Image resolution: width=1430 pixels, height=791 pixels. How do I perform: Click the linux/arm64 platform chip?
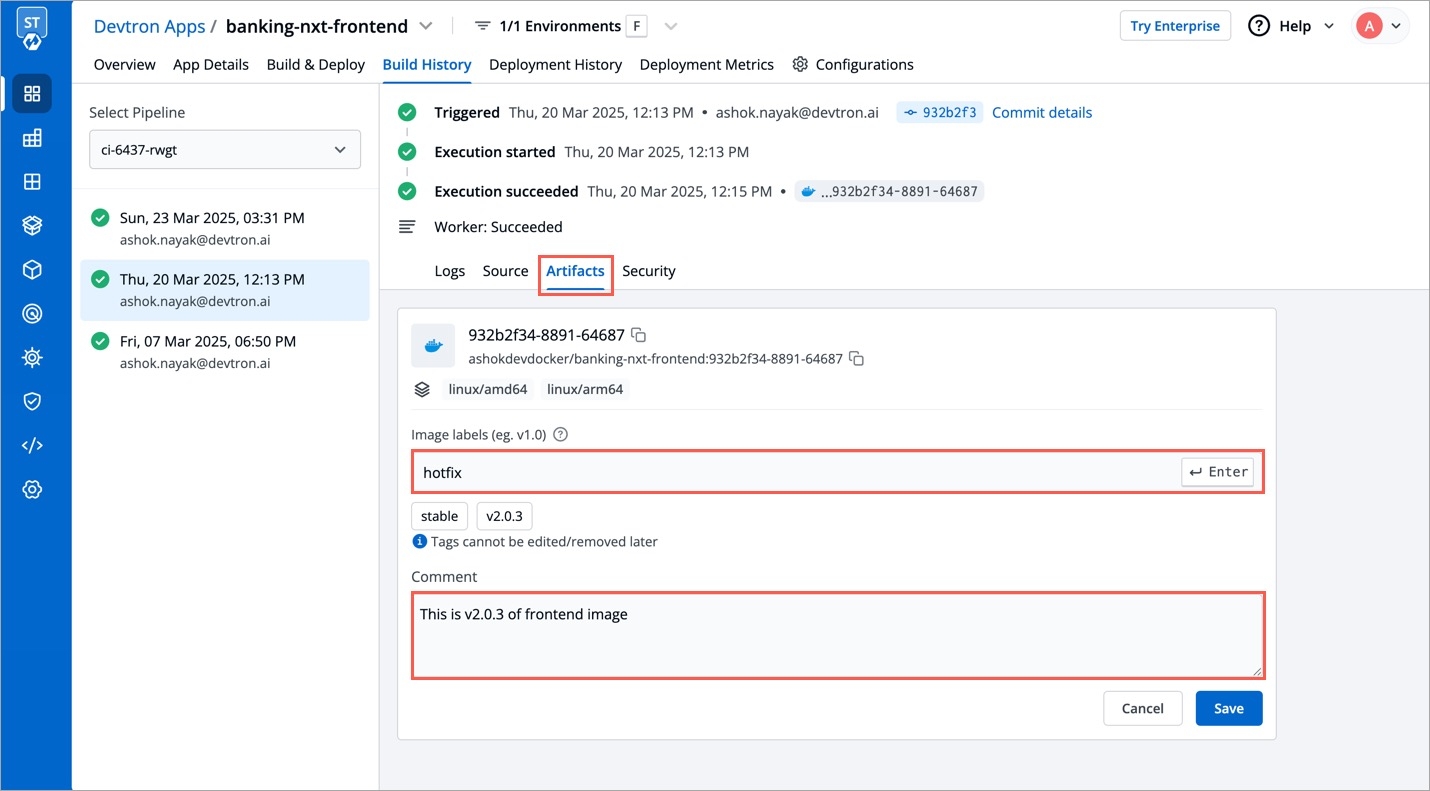(585, 389)
